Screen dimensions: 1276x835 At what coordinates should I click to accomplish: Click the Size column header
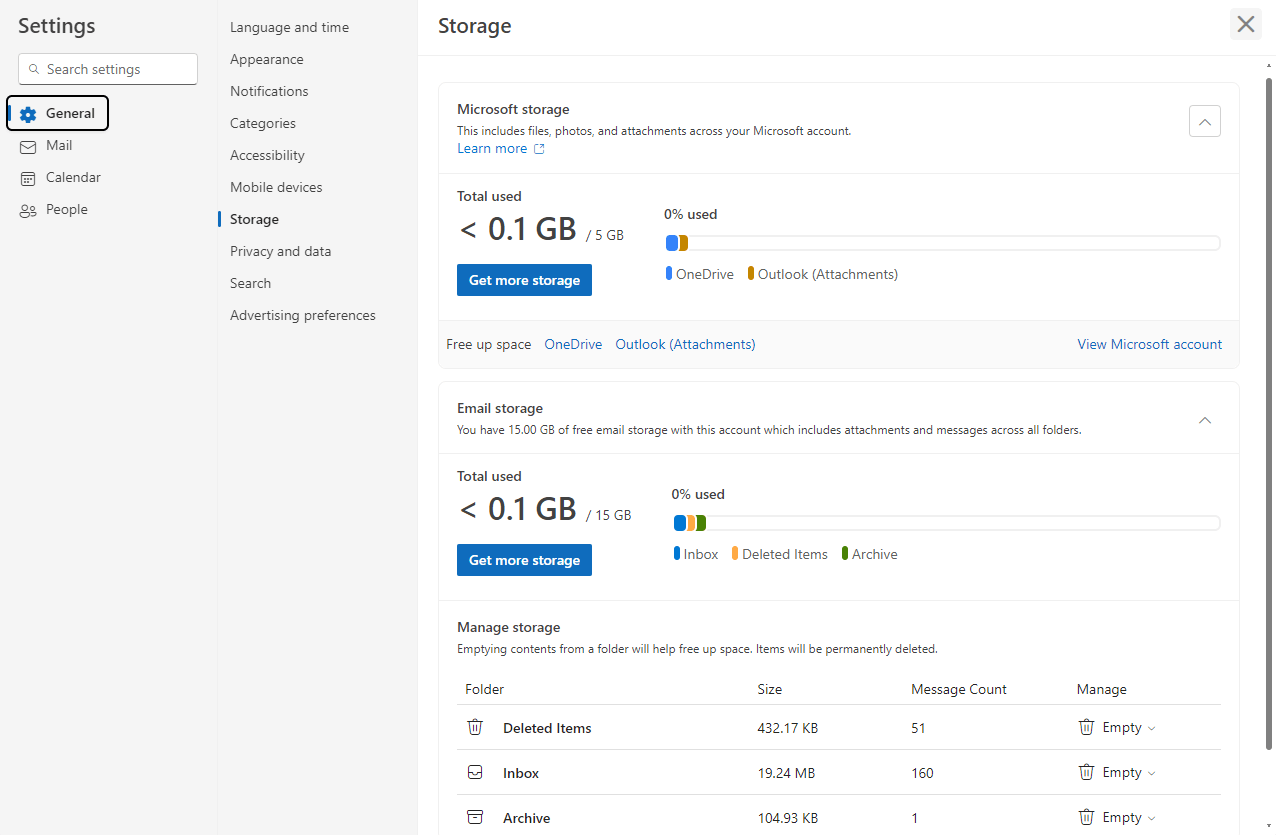(x=770, y=689)
